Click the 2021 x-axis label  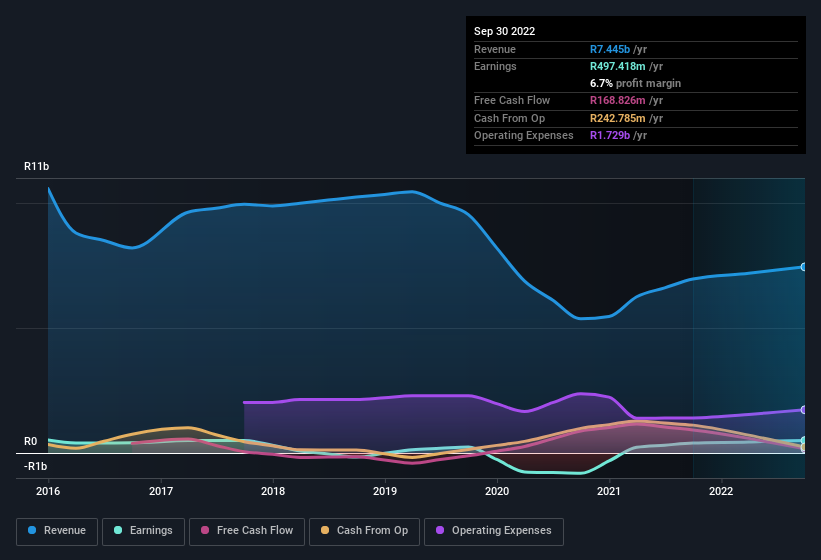(x=609, y=491)
